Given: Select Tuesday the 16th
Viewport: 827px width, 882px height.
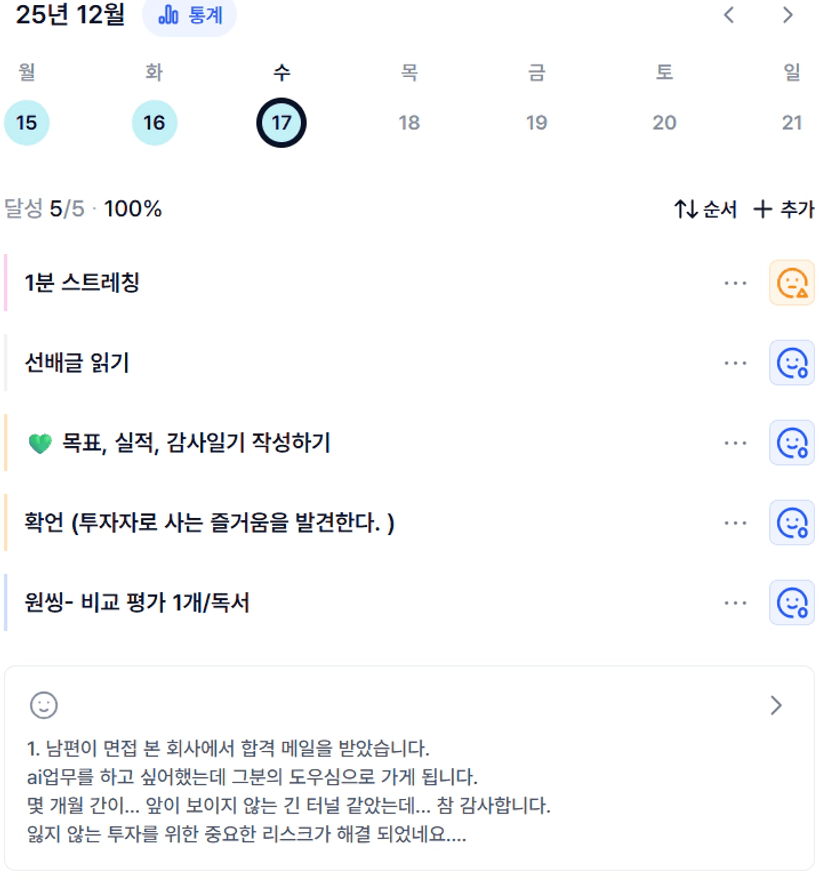Looking at the screenshot, I should tap(154, 123).
